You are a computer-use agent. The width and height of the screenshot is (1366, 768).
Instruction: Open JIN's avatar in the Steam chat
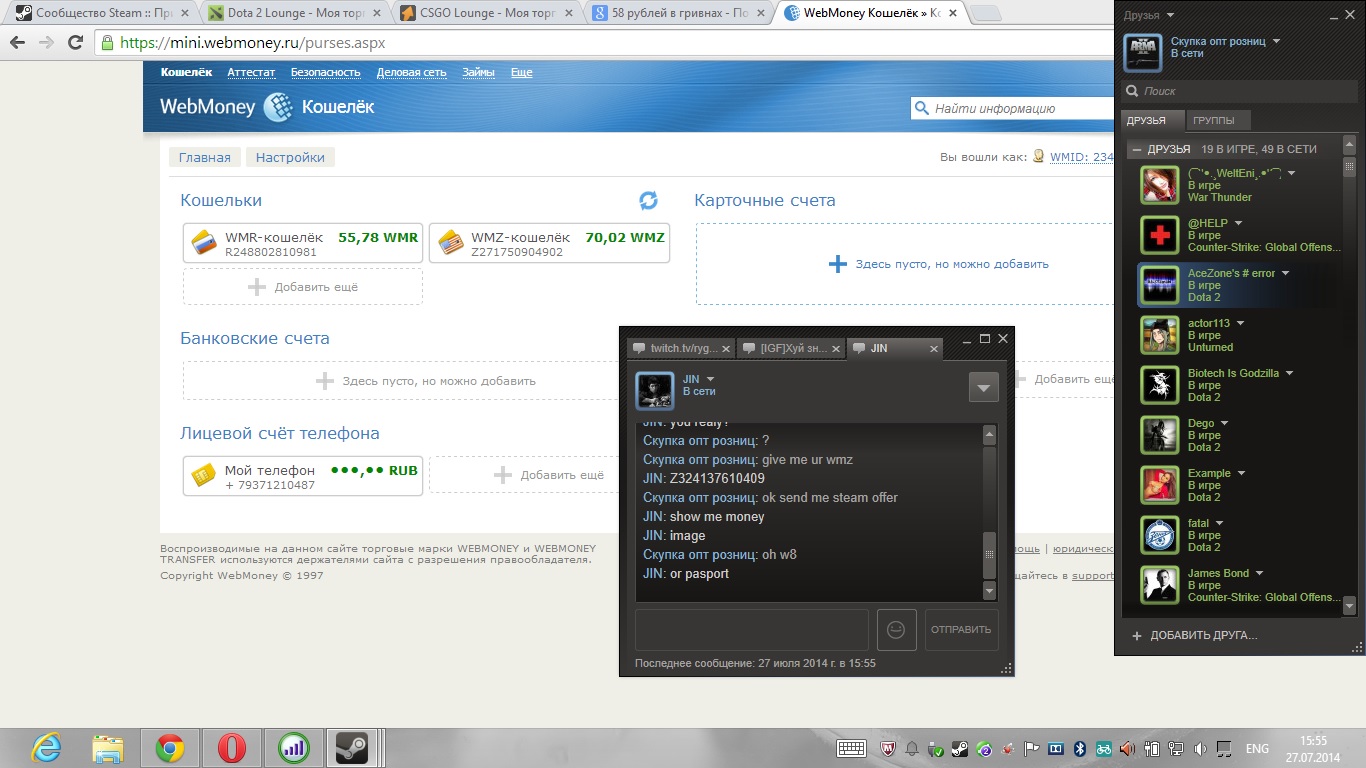[x=655, y=390]
